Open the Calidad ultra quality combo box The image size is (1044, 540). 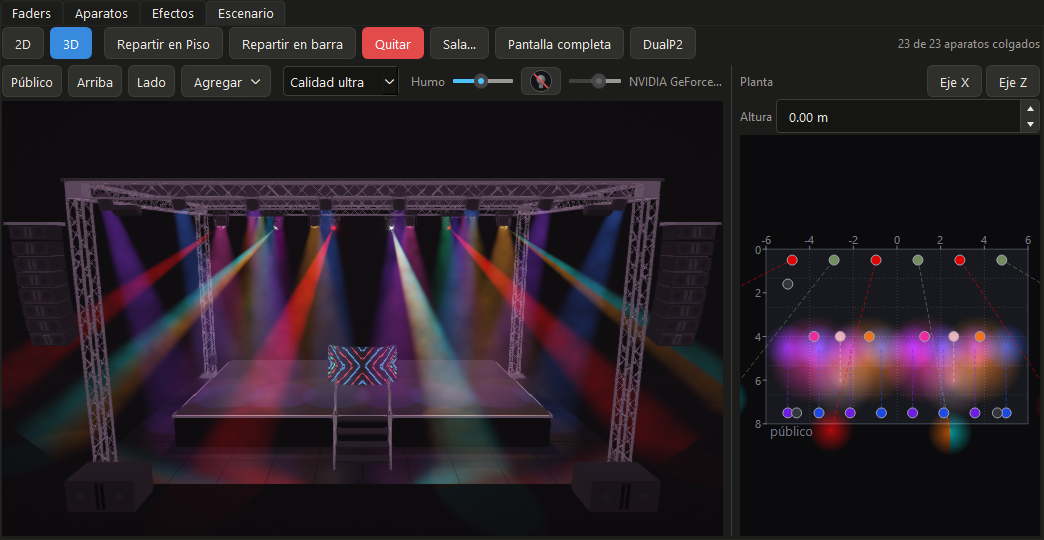[341, 82]
